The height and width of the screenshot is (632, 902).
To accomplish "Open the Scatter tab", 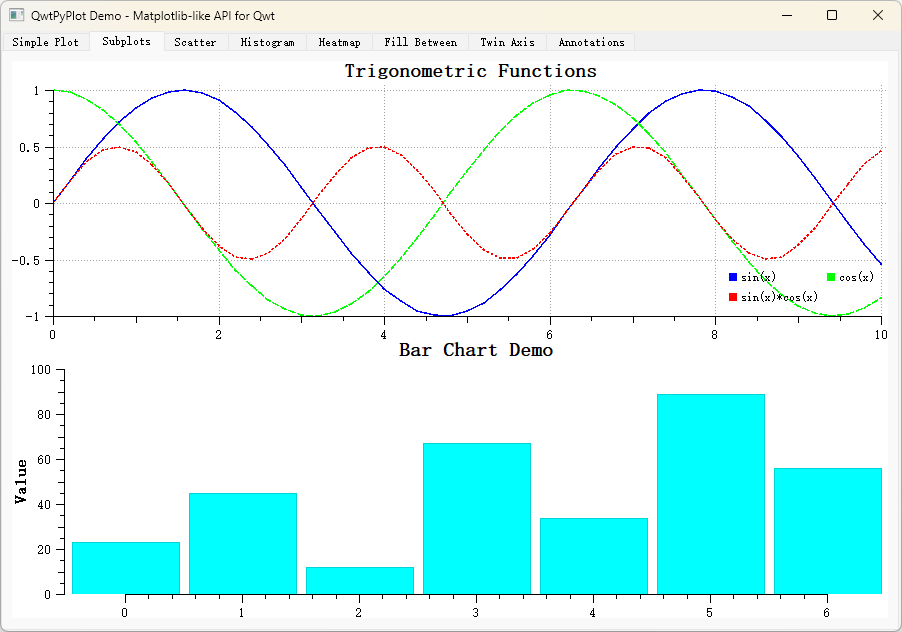I will 196,42.
